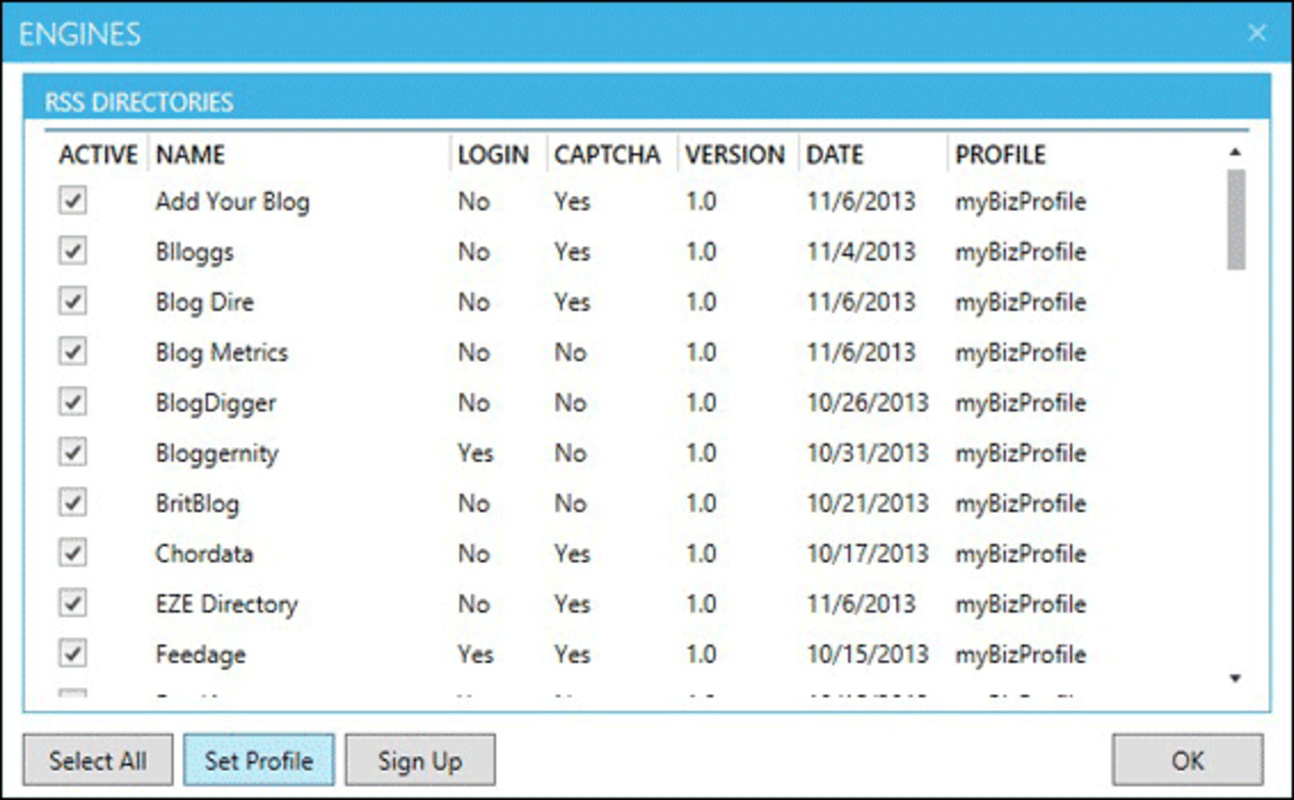Click the Sign Up button
Screen dimensions: 1294x800
pyautogui.click(x=420, y=760)
